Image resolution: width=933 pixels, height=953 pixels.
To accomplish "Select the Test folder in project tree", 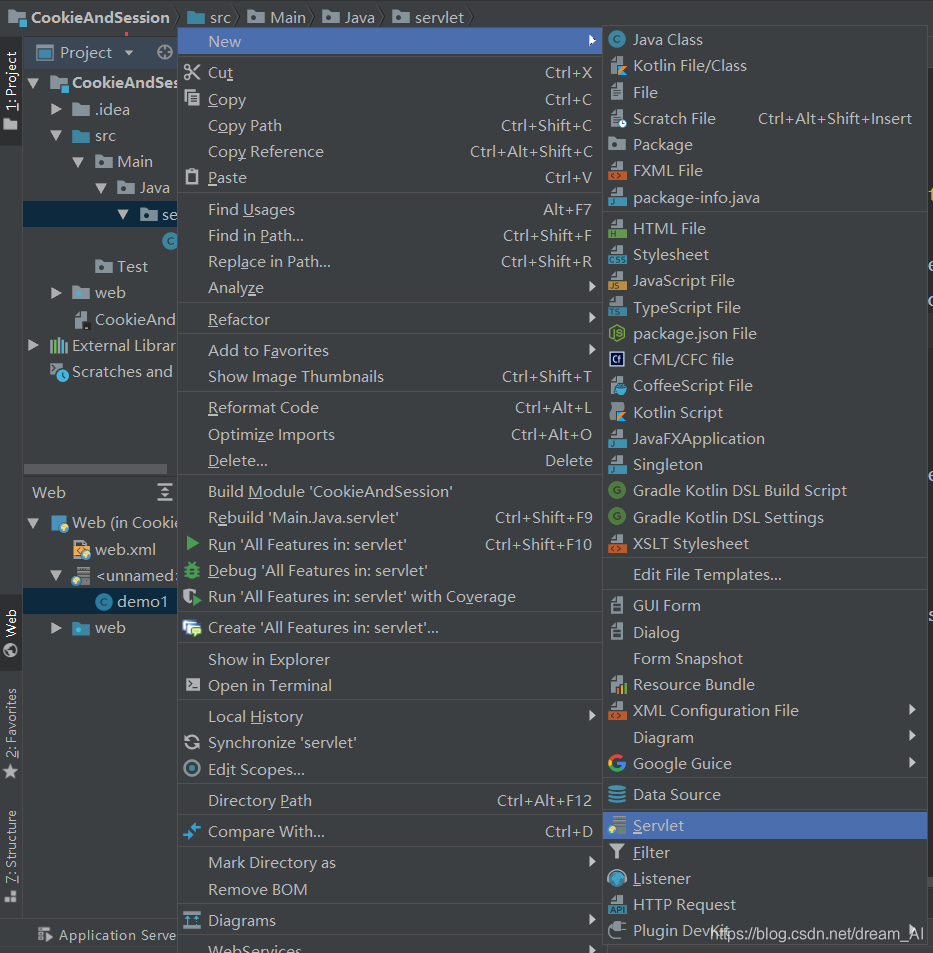I will 122,266.
